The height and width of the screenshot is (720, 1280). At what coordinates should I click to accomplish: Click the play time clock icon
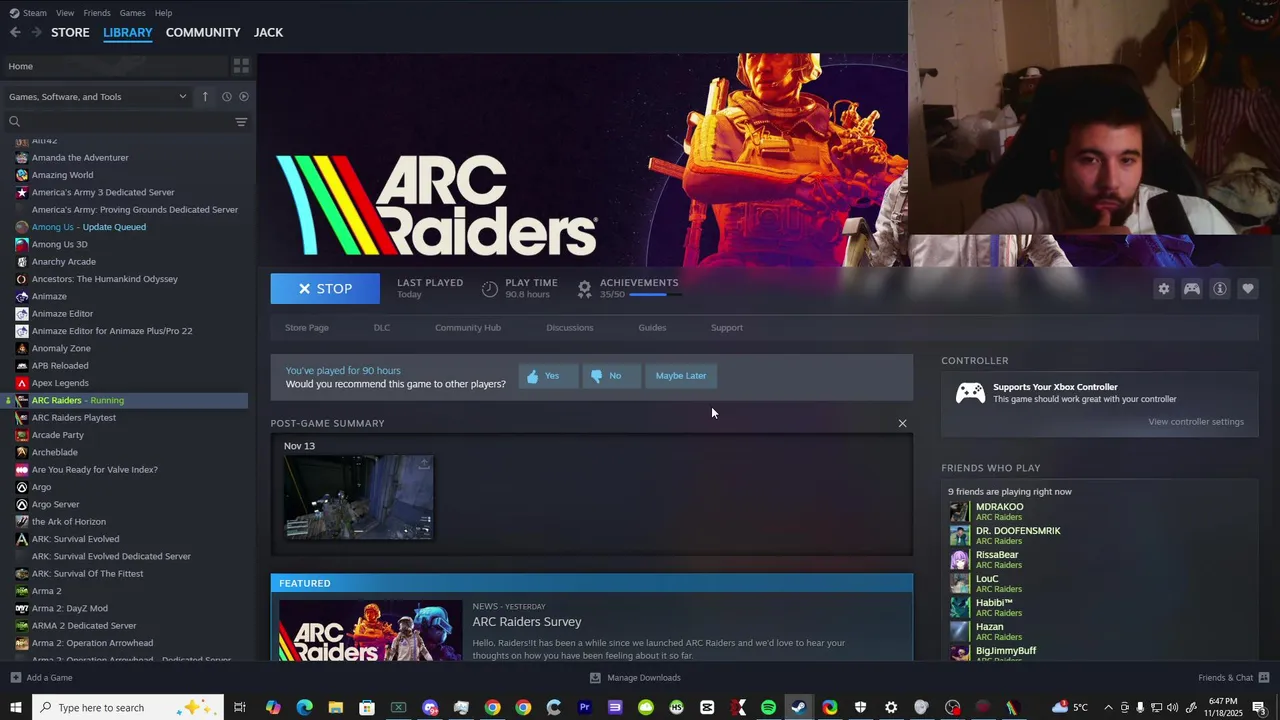coord(490,289)
